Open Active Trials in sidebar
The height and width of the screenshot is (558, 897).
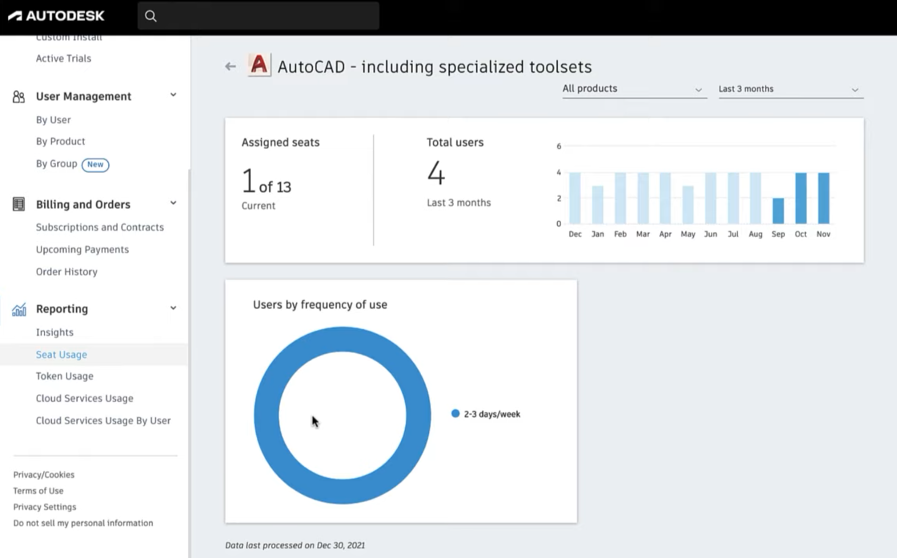[x=63, y=58]
